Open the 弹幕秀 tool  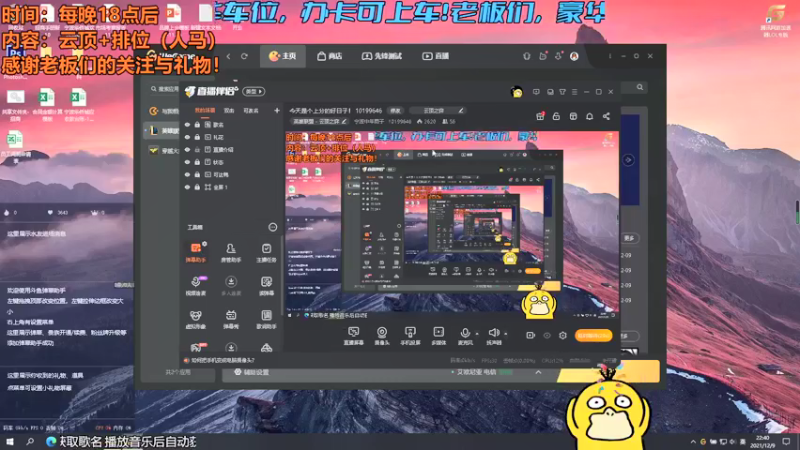click(231, 319)
